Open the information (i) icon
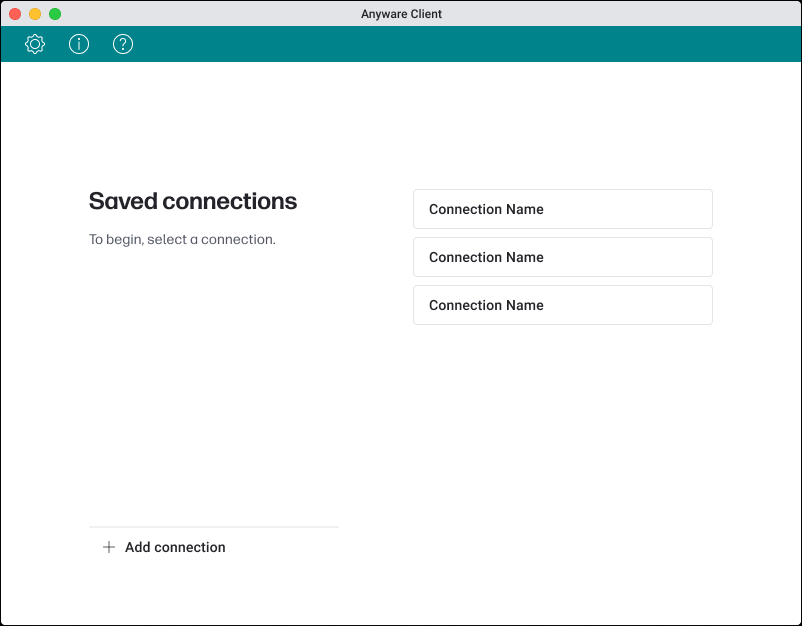The height and width of the screenshot is (626, 802). [79, 44]
